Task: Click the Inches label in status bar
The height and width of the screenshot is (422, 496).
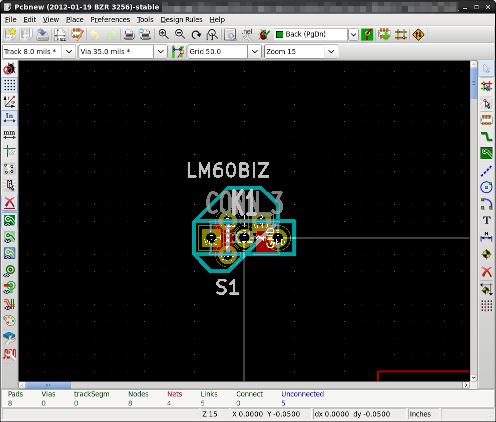Action: pos(420,414)
